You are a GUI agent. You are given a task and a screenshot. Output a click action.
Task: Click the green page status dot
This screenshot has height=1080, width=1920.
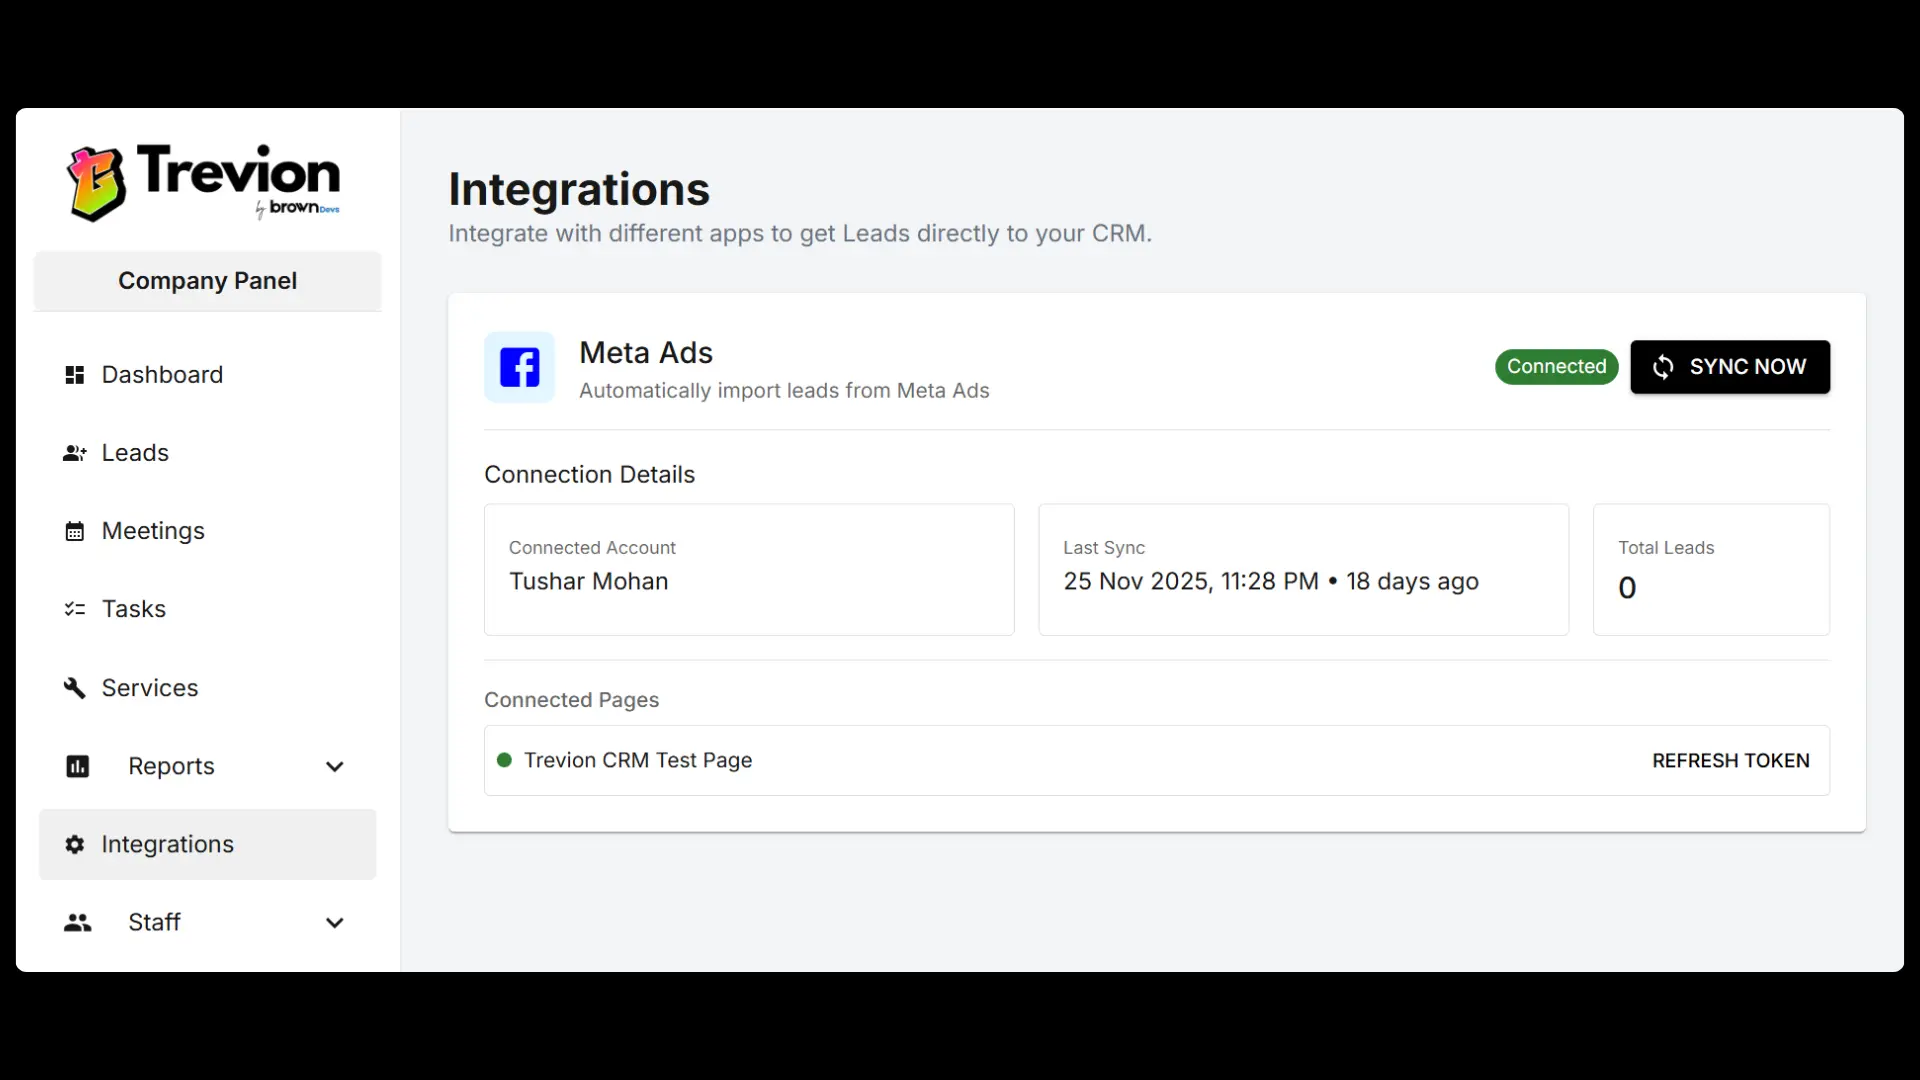click(x=505, y=760)
